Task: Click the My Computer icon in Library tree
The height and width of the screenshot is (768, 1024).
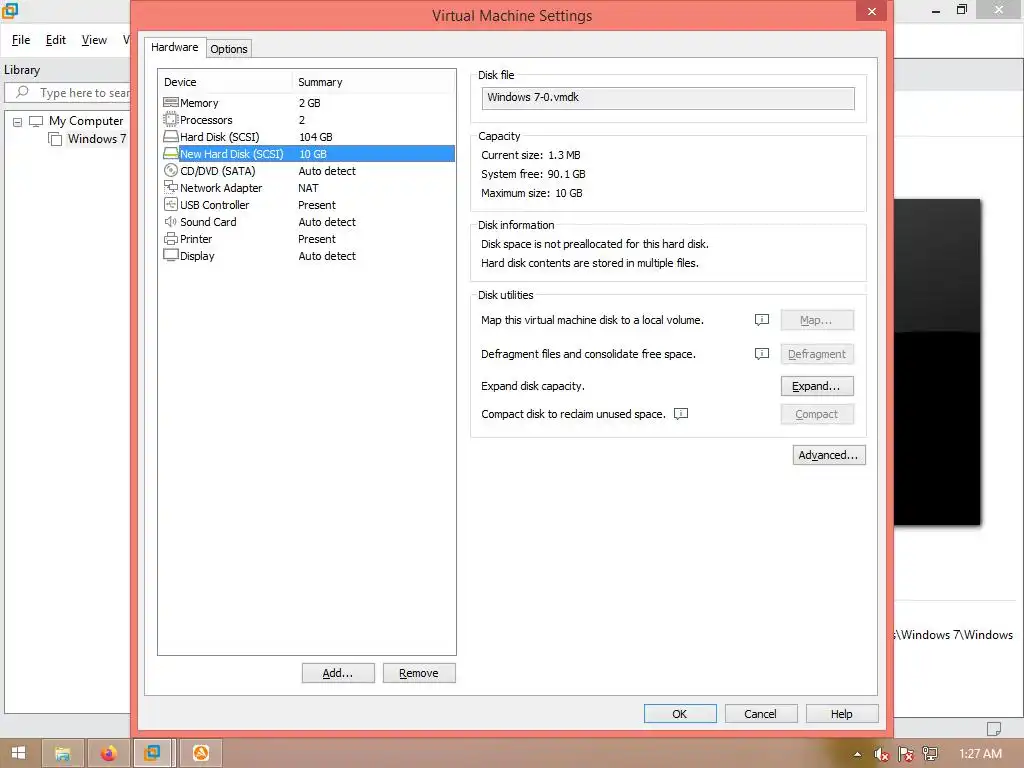Action: (36, 121)
